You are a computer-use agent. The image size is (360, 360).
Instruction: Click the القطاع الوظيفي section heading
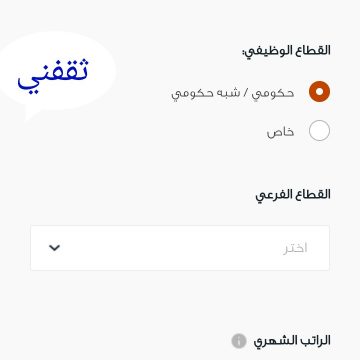(x=286, y=51)
